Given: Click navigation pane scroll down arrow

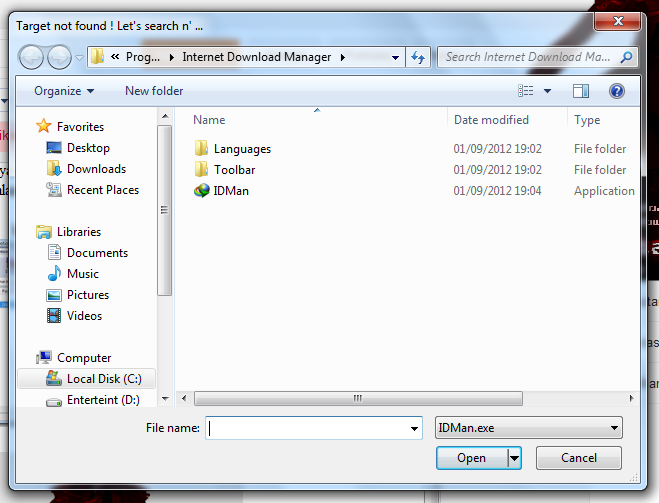Looking at the screenshot, I should click(165, 399).
